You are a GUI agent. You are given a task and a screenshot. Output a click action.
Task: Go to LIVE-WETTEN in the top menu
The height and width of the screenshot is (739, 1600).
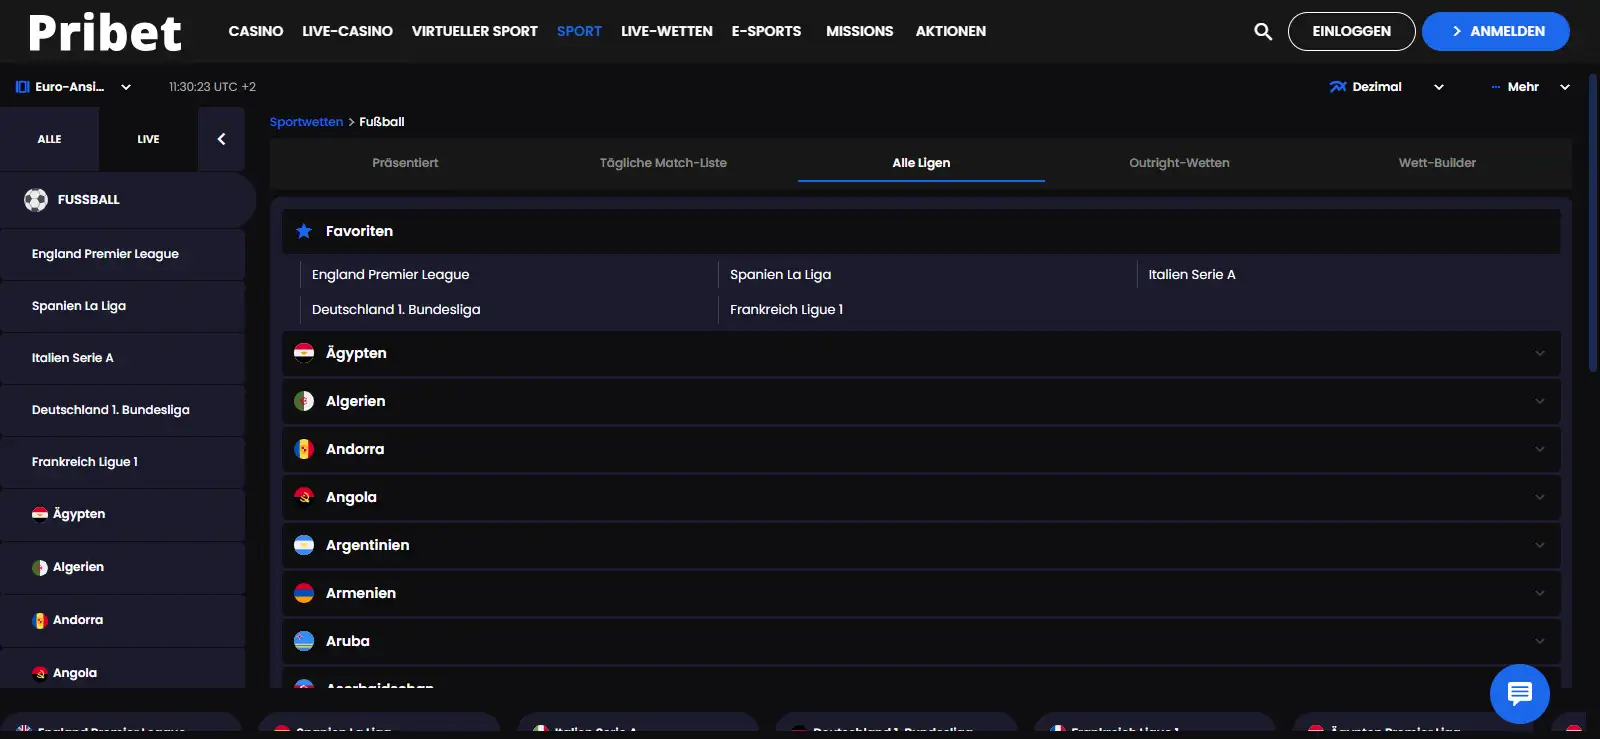coord(667,31)
